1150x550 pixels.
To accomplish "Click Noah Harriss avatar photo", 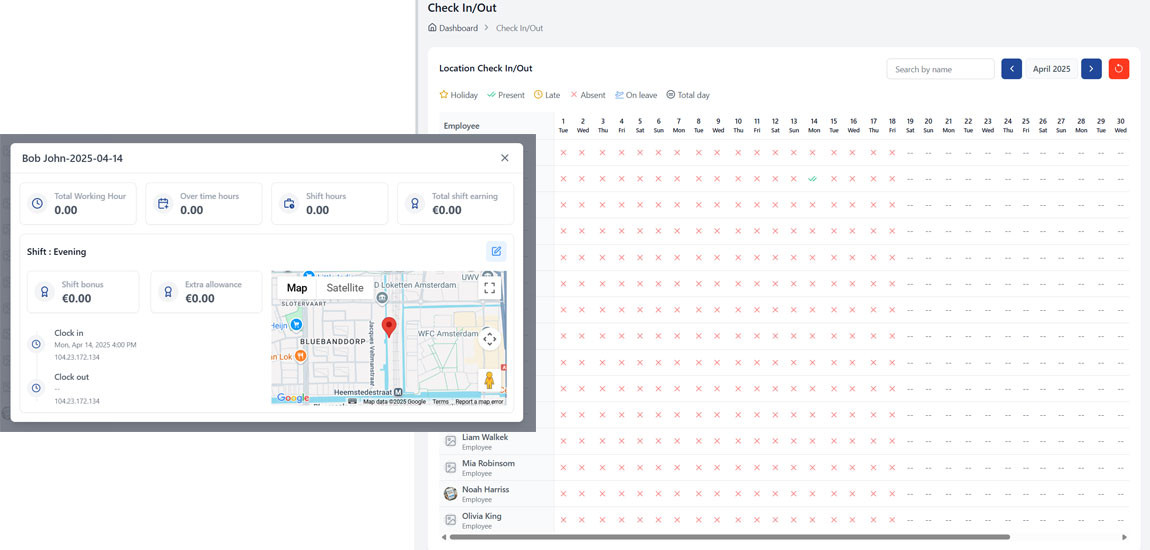I will click(451, 494).
